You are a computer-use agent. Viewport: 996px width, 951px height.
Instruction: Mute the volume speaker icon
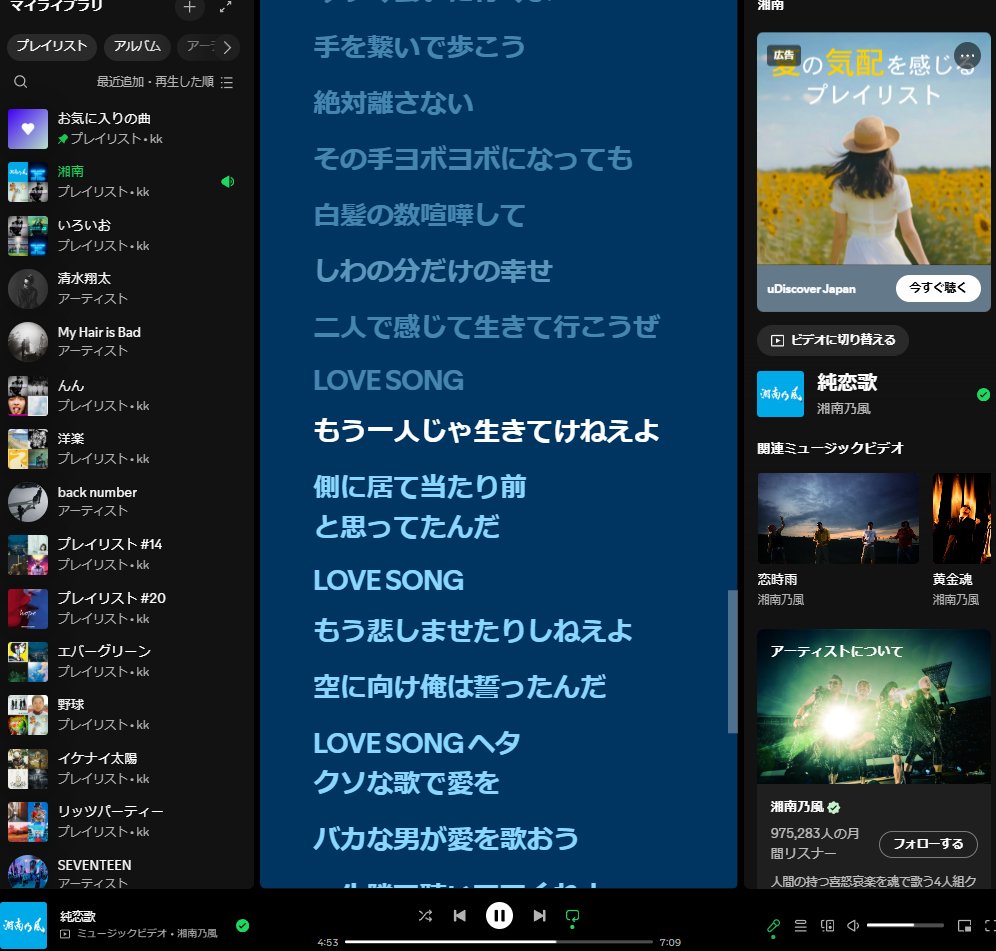(853, 926)
